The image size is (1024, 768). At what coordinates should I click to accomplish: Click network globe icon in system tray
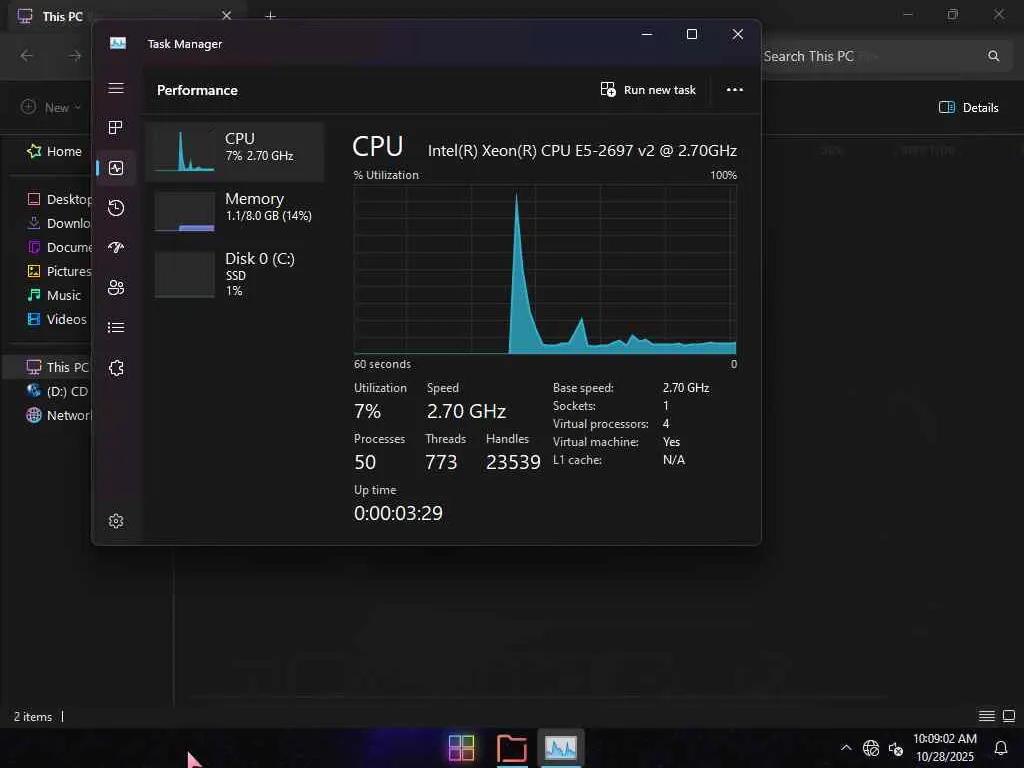[x=871, y=748]
